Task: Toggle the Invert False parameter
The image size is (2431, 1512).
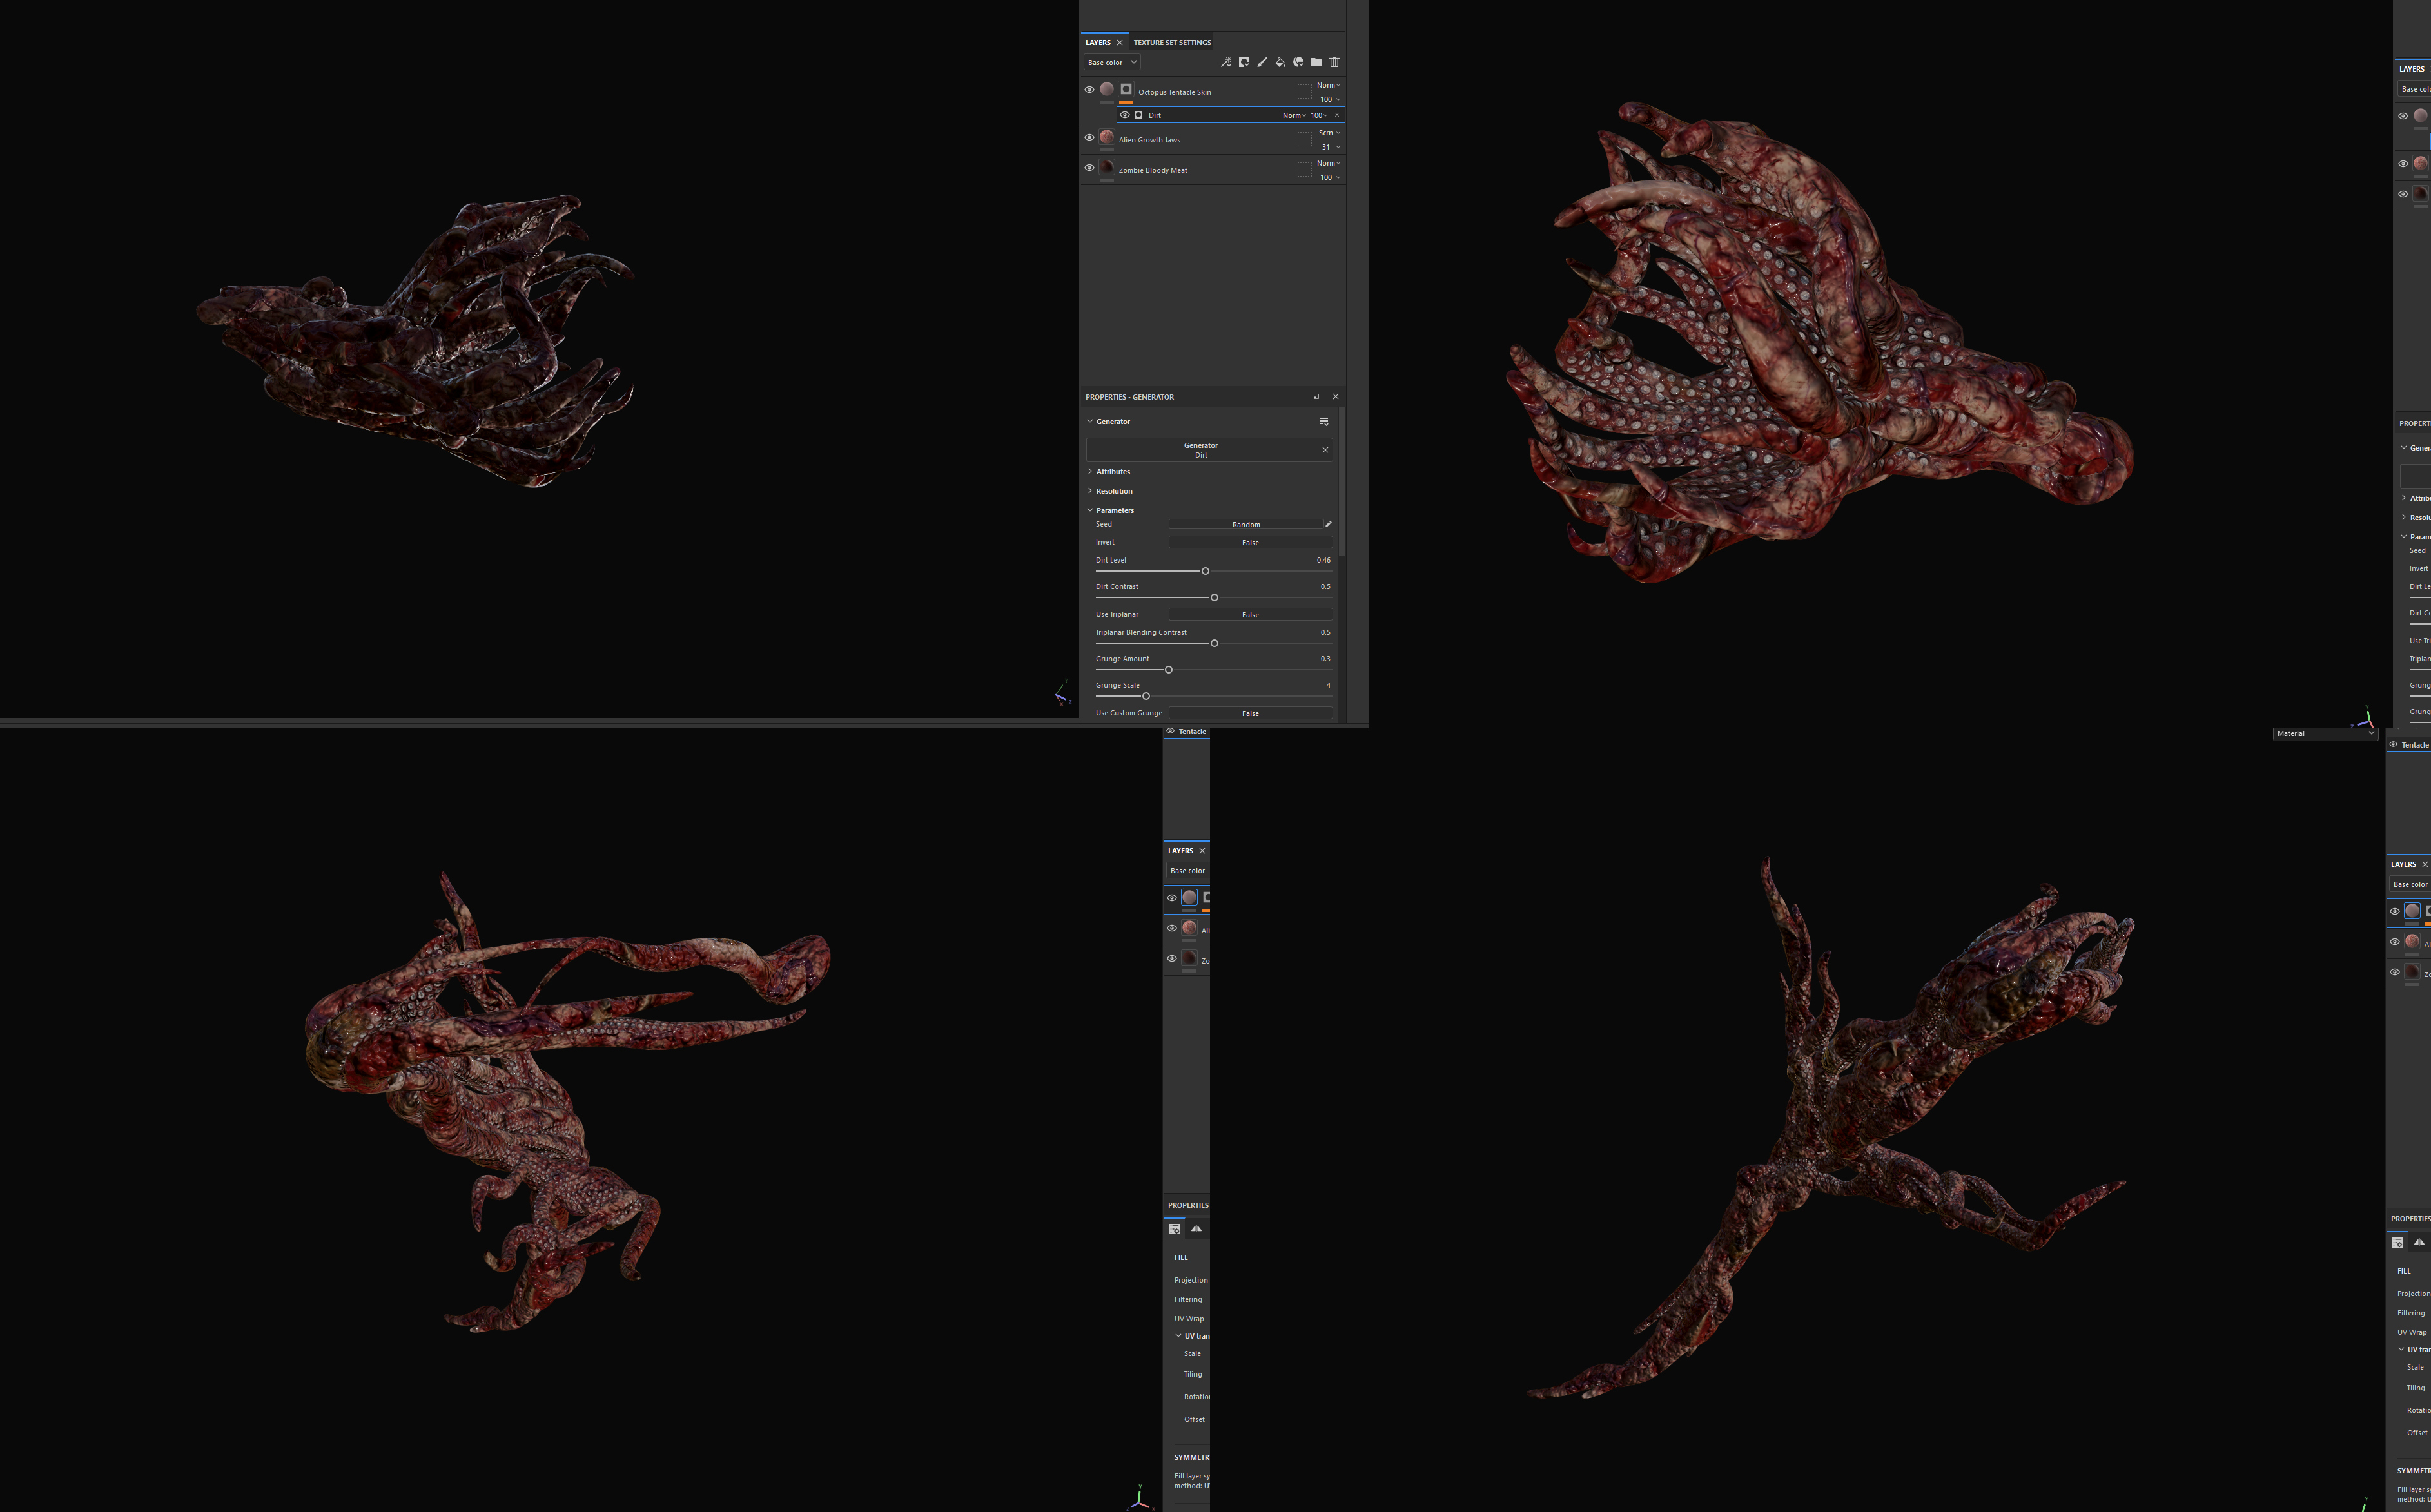Action: 1250,542
